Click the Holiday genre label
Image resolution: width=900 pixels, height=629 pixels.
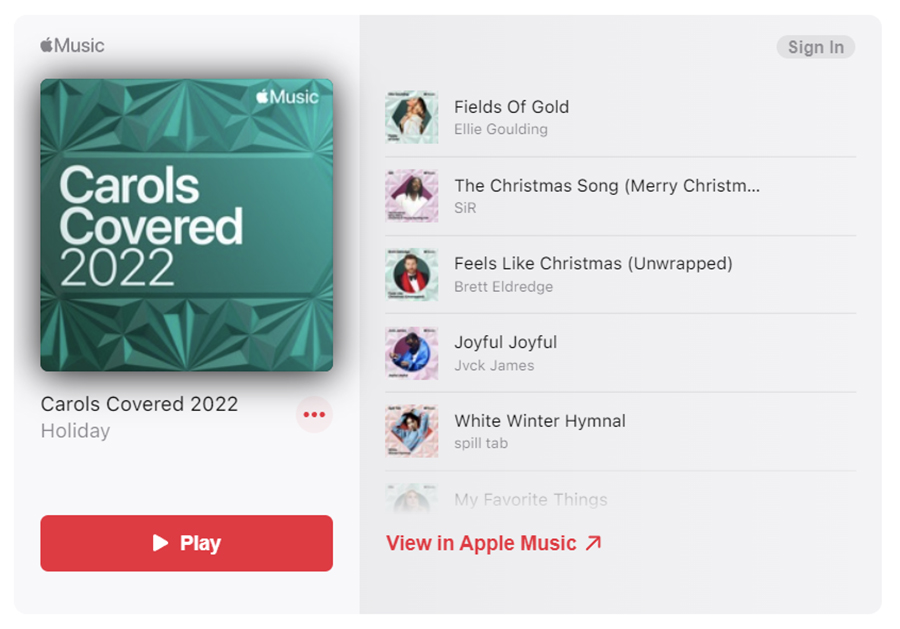point(75,431)
